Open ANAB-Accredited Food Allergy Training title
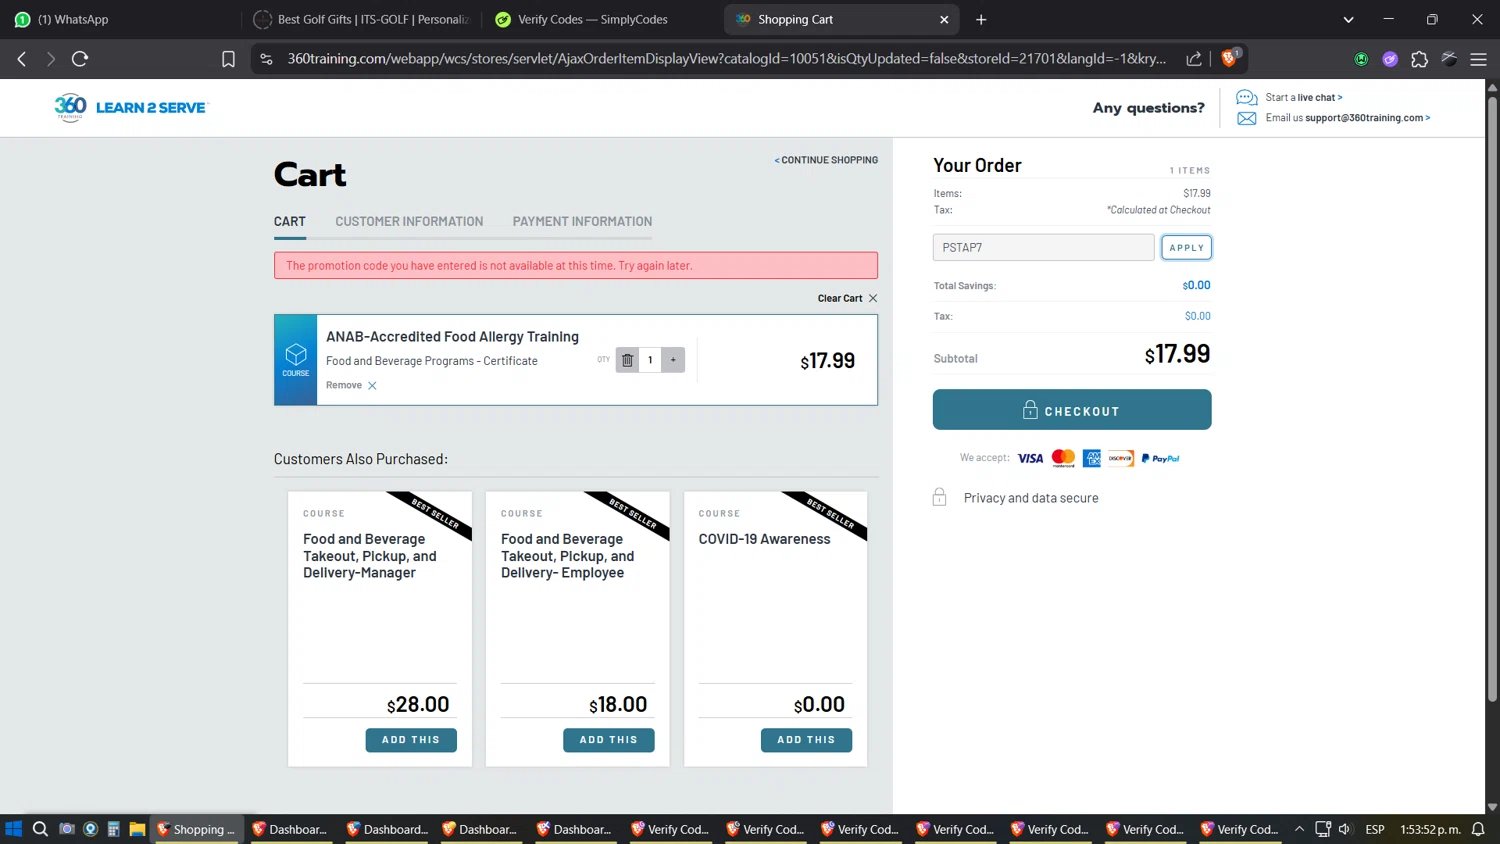This screenshot has width=1500, height=844. [452, 337]
